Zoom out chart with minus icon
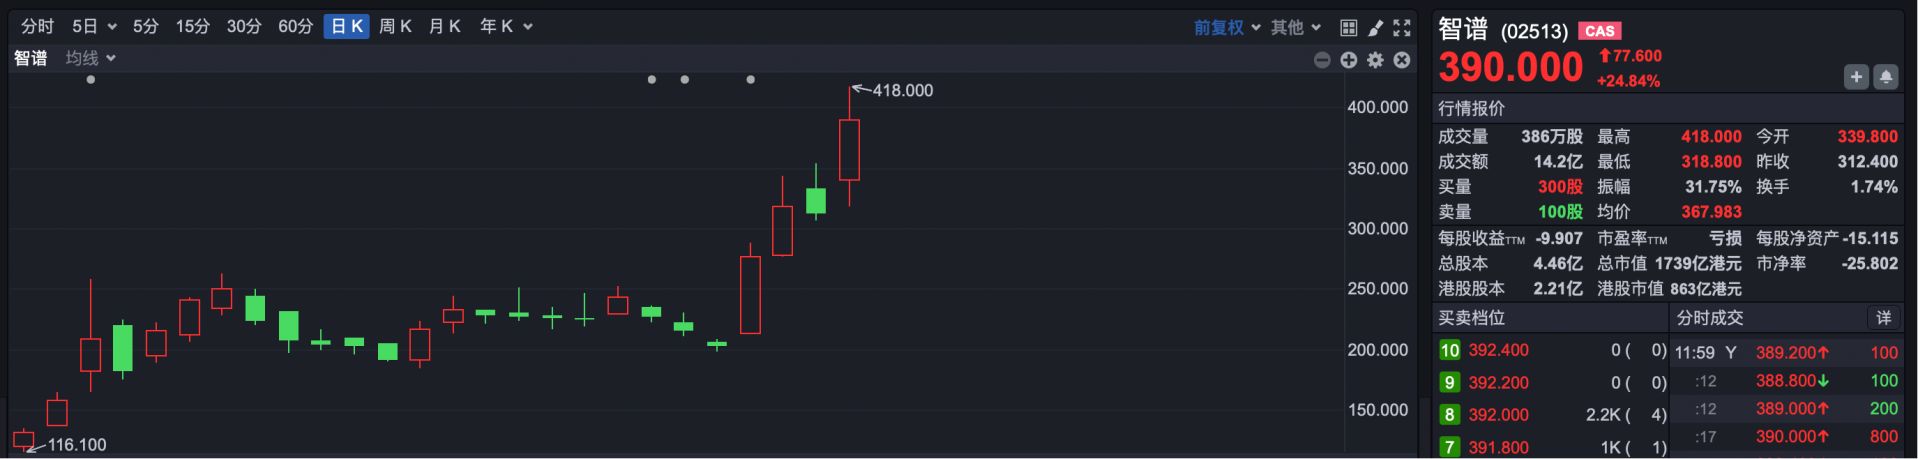This screenshot has width=1918, height=459. (1322, 60)
